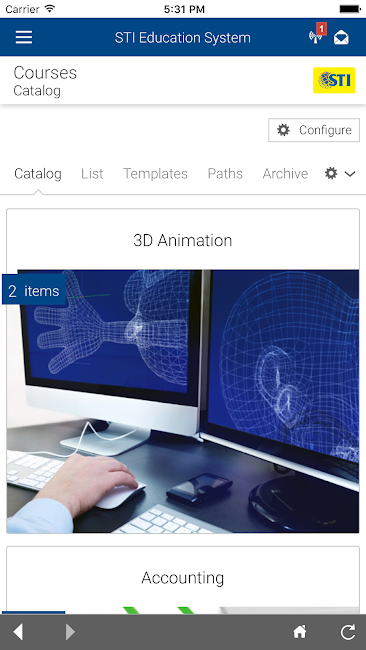Click the Configure button
The width and height of the screenshot is (366, 650).
pyautogui.click(x=314, y=130)
